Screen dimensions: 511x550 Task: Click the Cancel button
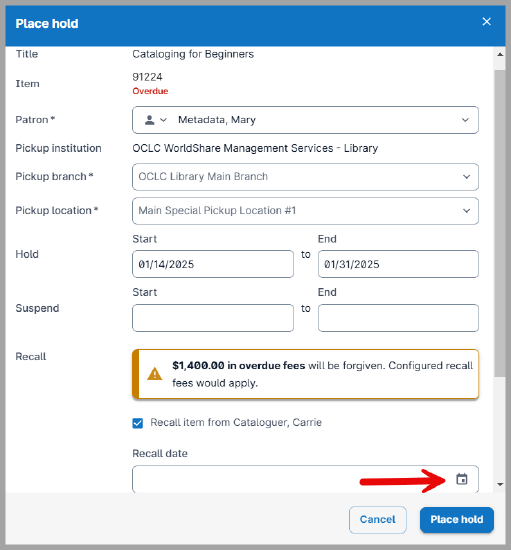378,519
